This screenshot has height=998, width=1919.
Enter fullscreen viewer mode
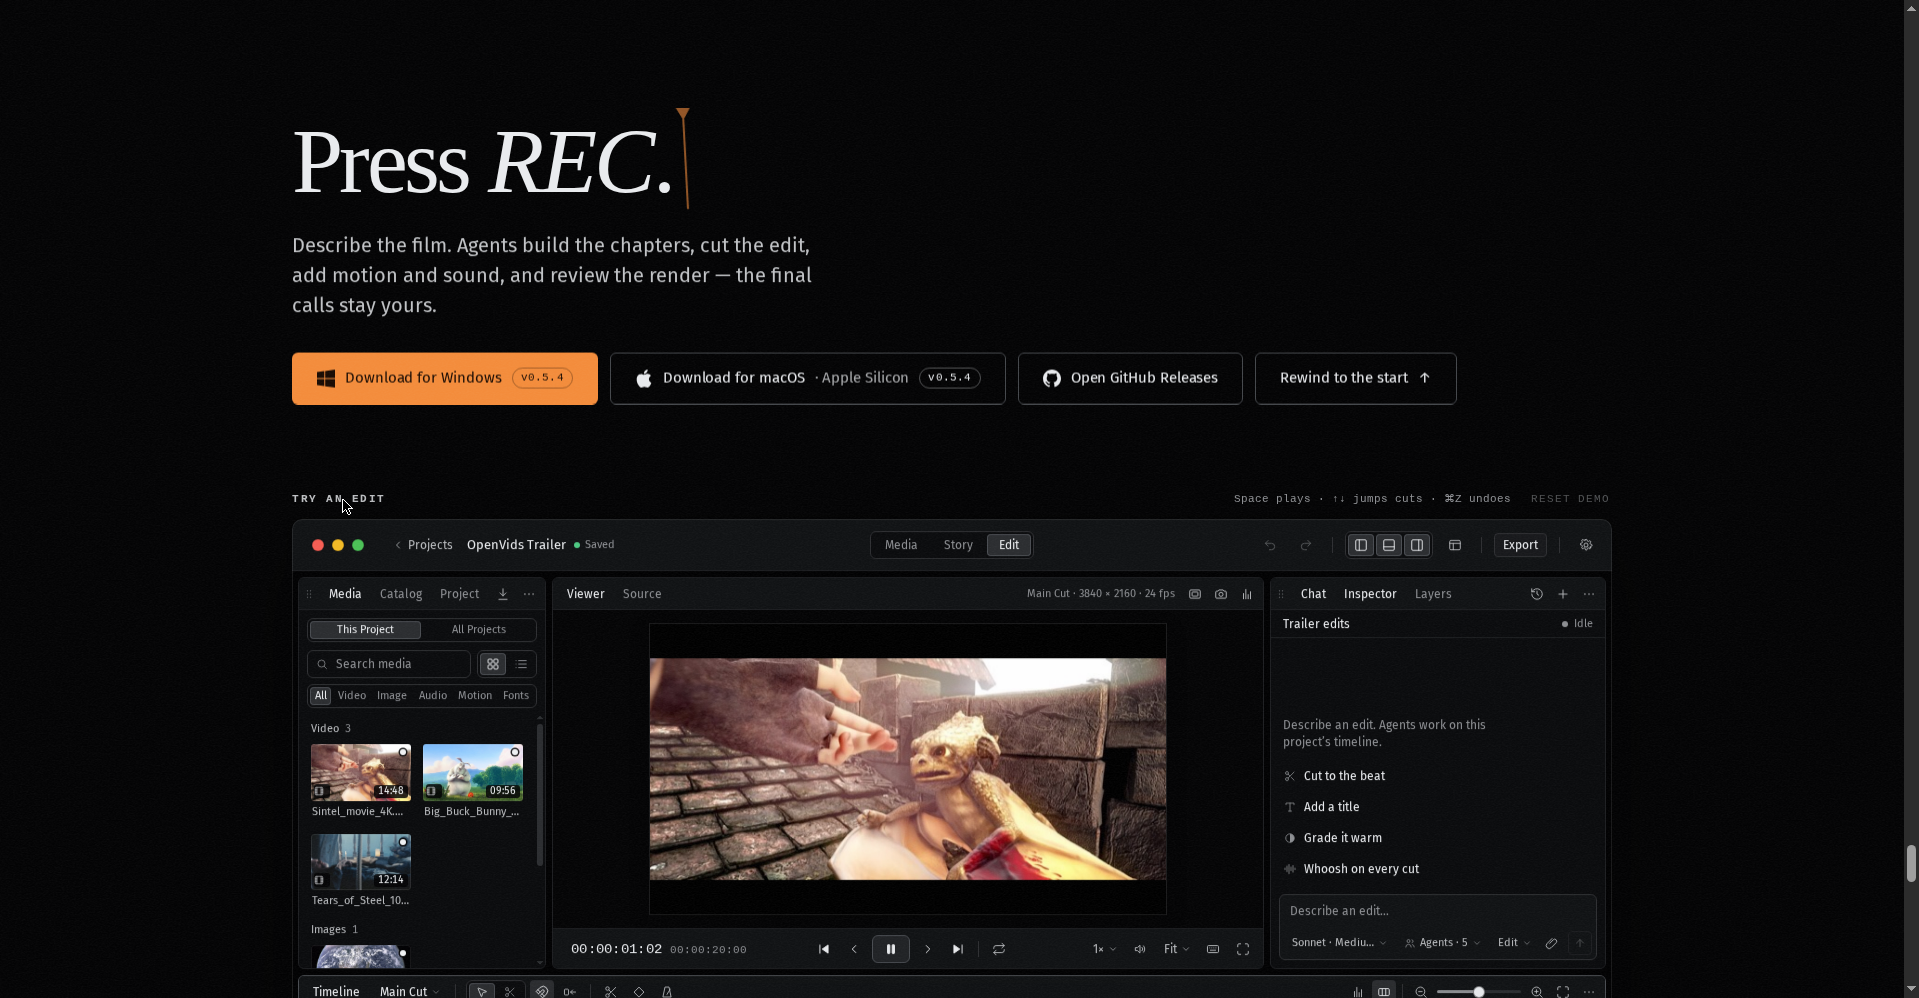tap(1243, 949)
